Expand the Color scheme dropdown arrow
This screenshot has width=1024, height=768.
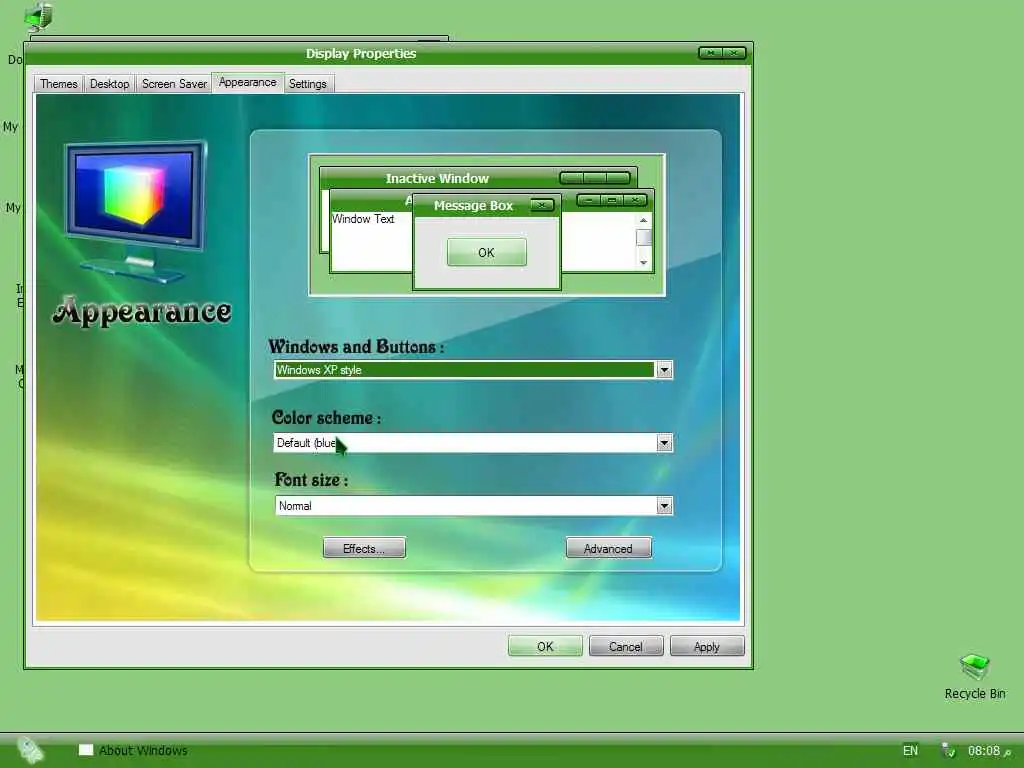click(664, 443)
